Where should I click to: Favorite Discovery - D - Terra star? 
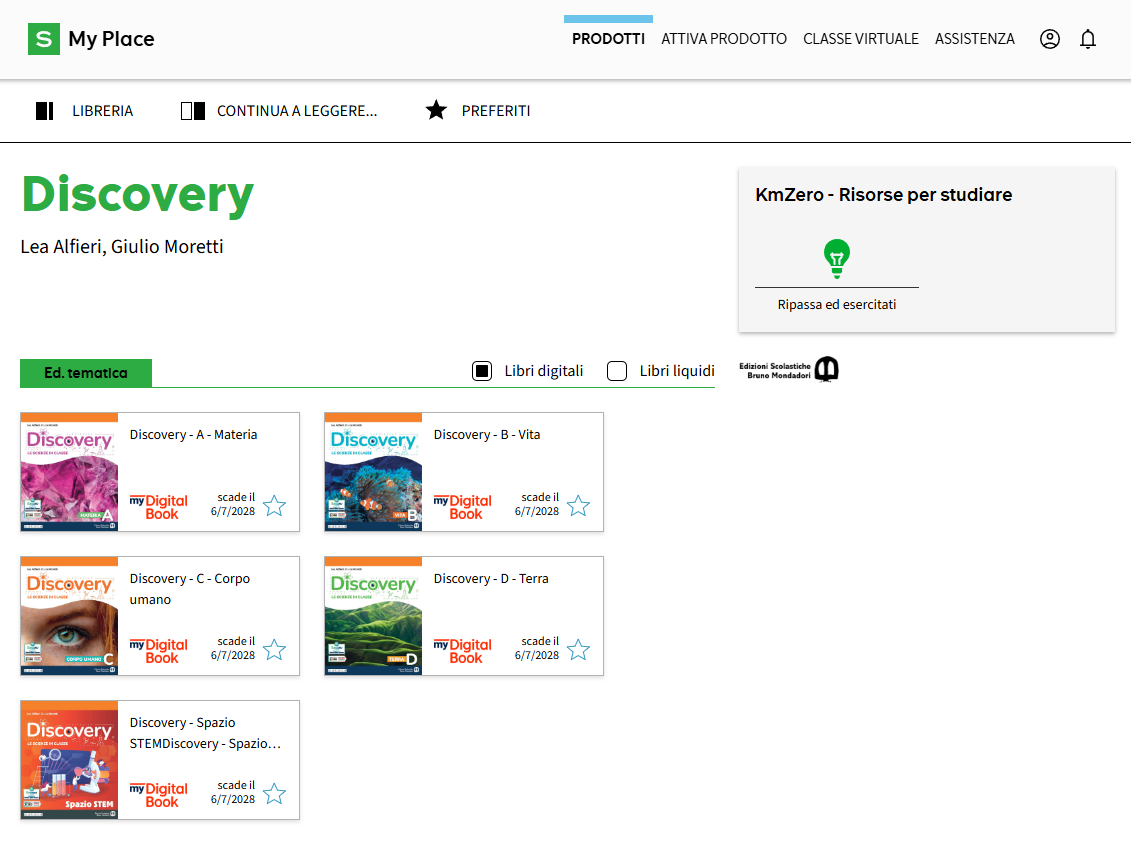coord(578,650)
